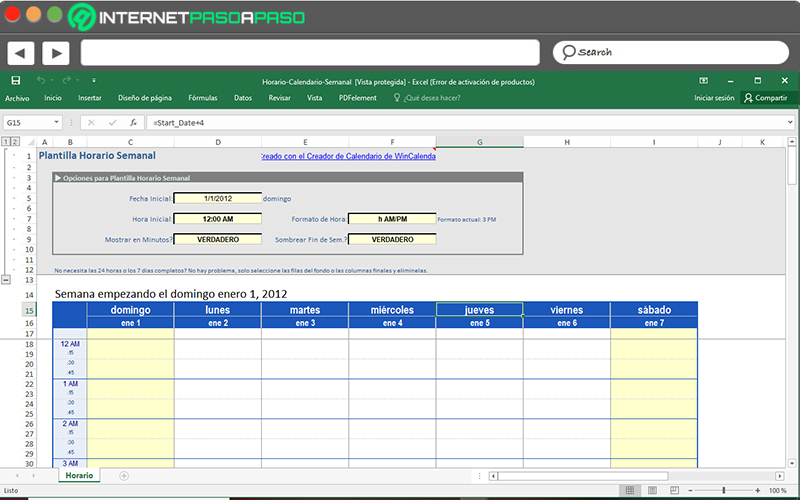Click horizontal scrollbar right arrow
This screenshot has width=800, height=500.
tap(779, 476)
